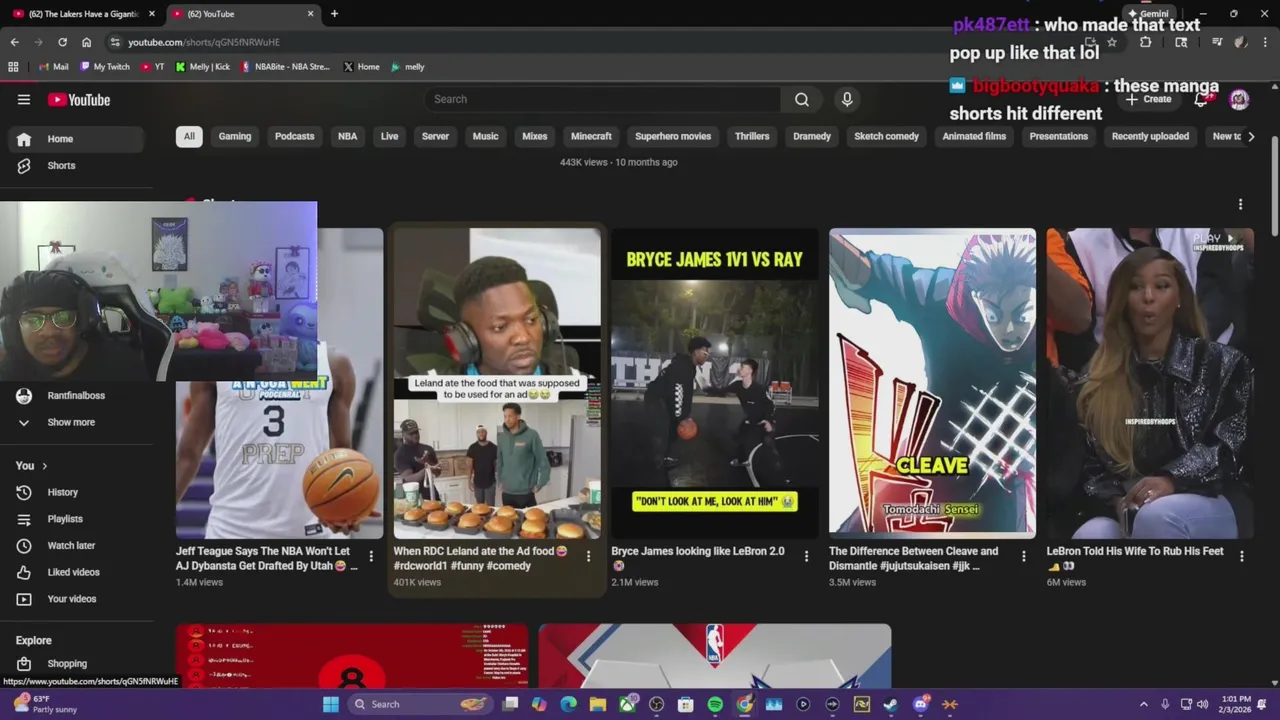Image resolution: width=1280 pixels, height=720 pixels.
Task: Select the Superhero movies chip
Action: 673,136
